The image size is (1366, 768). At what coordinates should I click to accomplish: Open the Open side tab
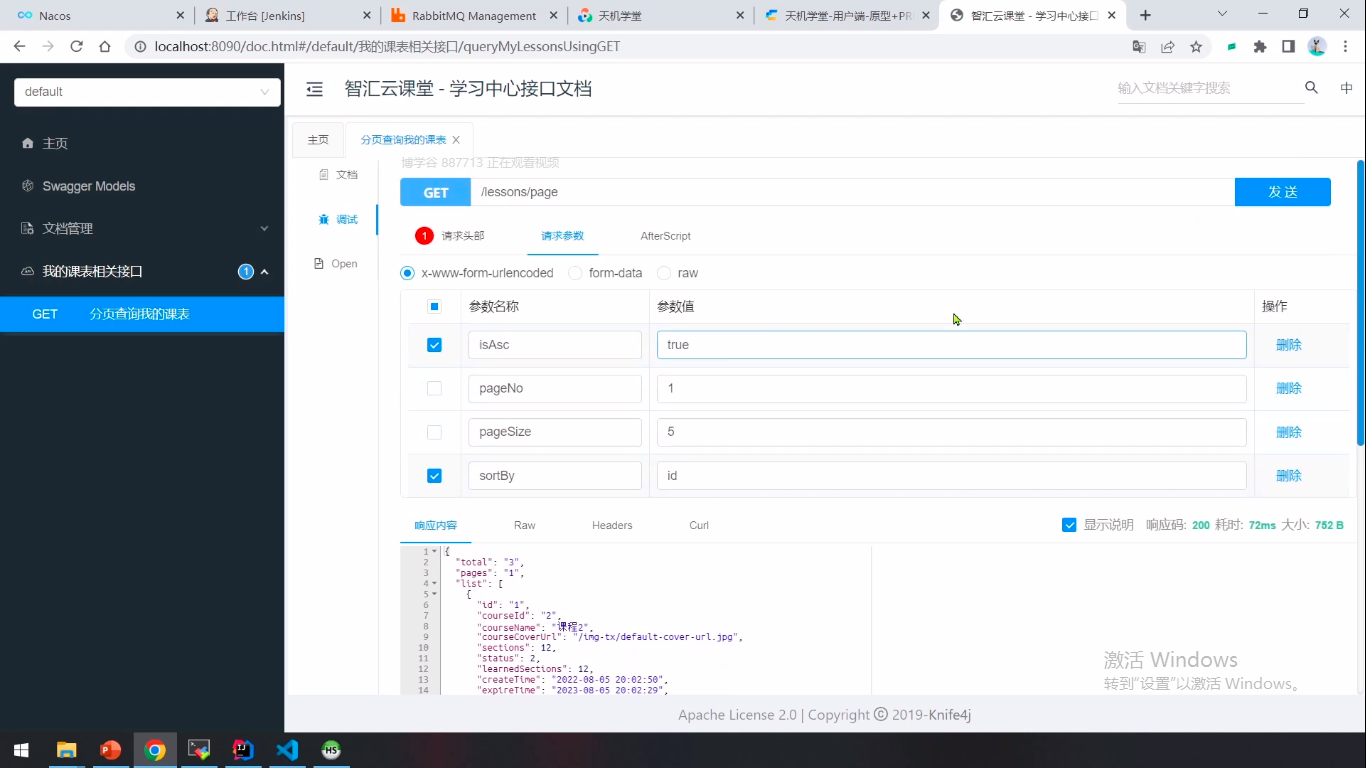click(336, 264)
